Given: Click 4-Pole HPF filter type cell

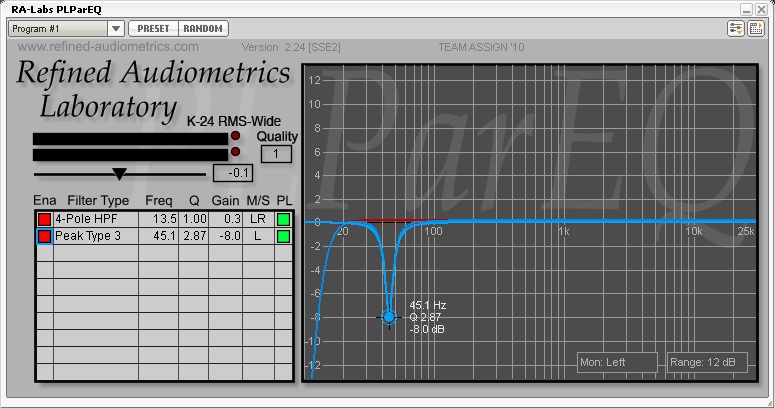Looking at the screenshot, I should point(96,219).
